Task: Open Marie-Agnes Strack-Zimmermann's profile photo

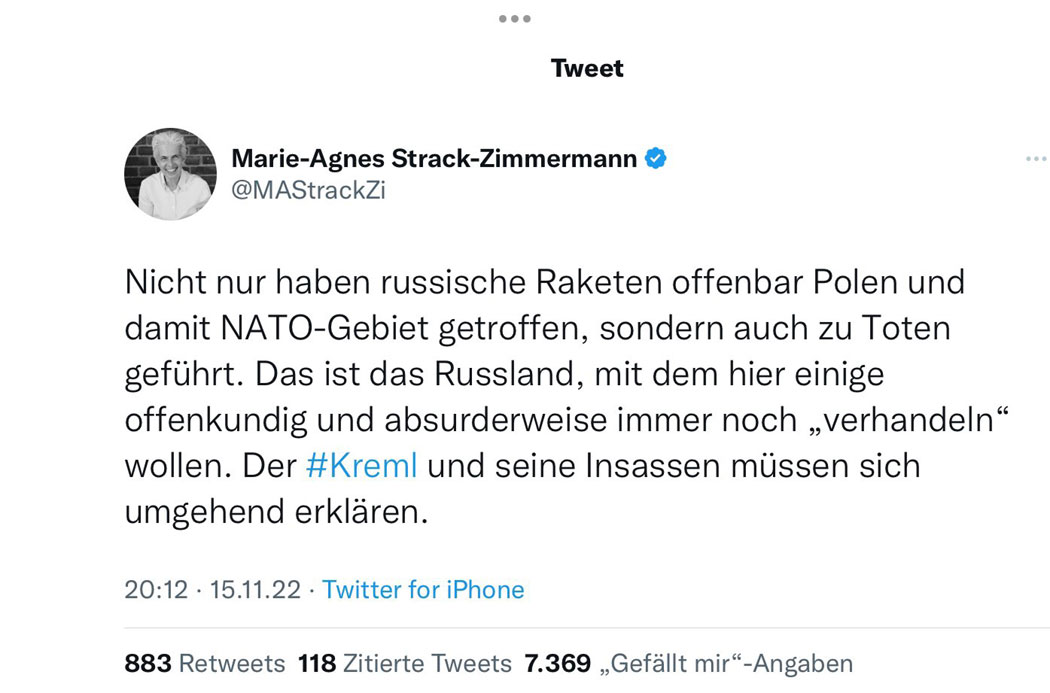Action: [x=170, y=174]
